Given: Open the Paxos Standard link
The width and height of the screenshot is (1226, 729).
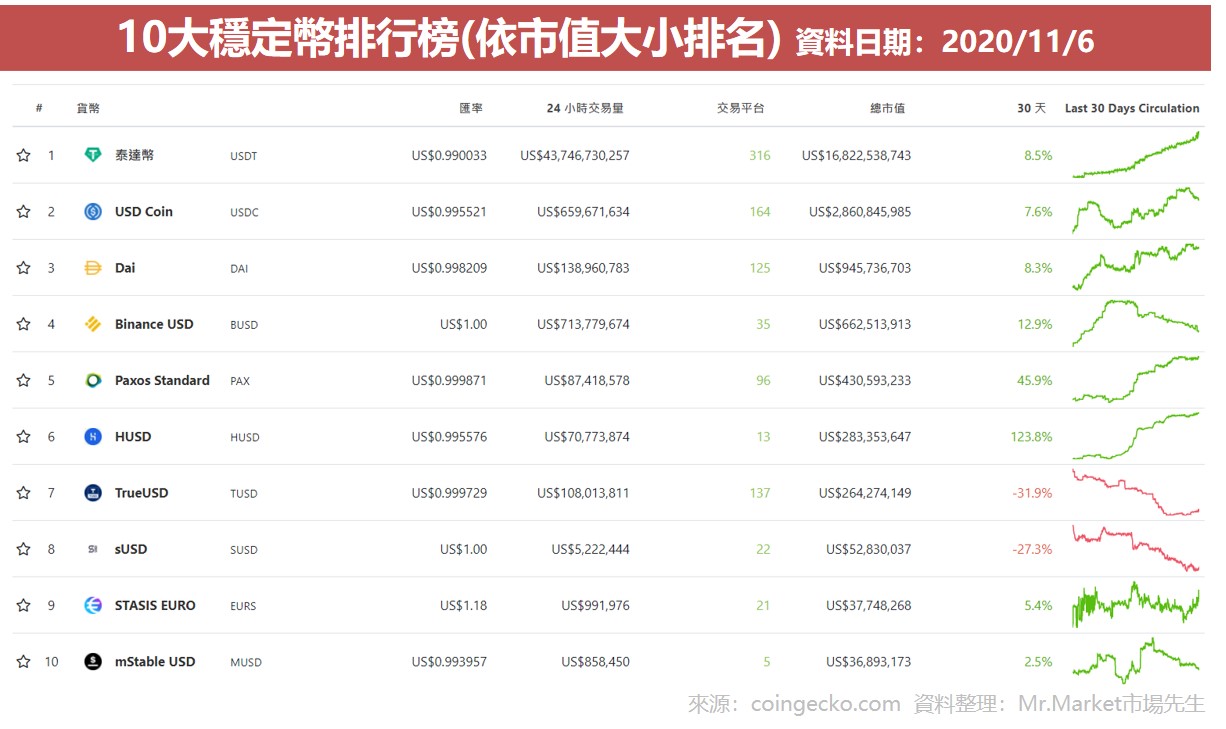Looking at the screenshot, I should (x=162, y=380).
